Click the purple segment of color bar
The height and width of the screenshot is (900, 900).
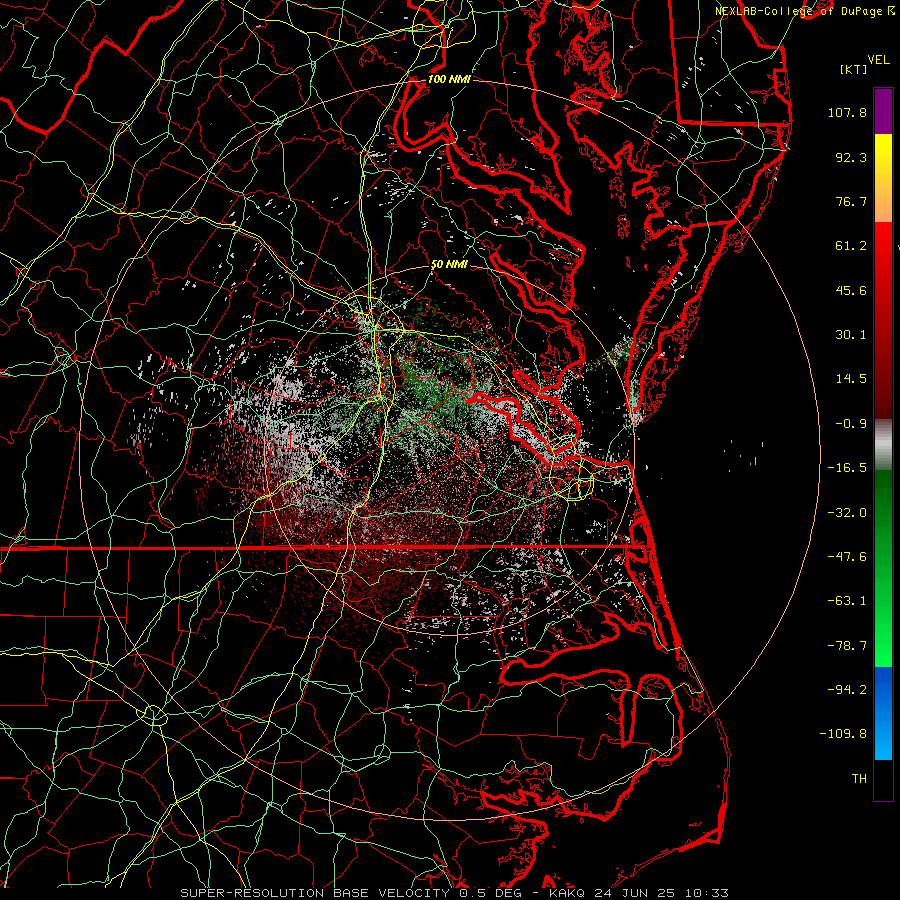pyautogui.click(x=883, y=111)
